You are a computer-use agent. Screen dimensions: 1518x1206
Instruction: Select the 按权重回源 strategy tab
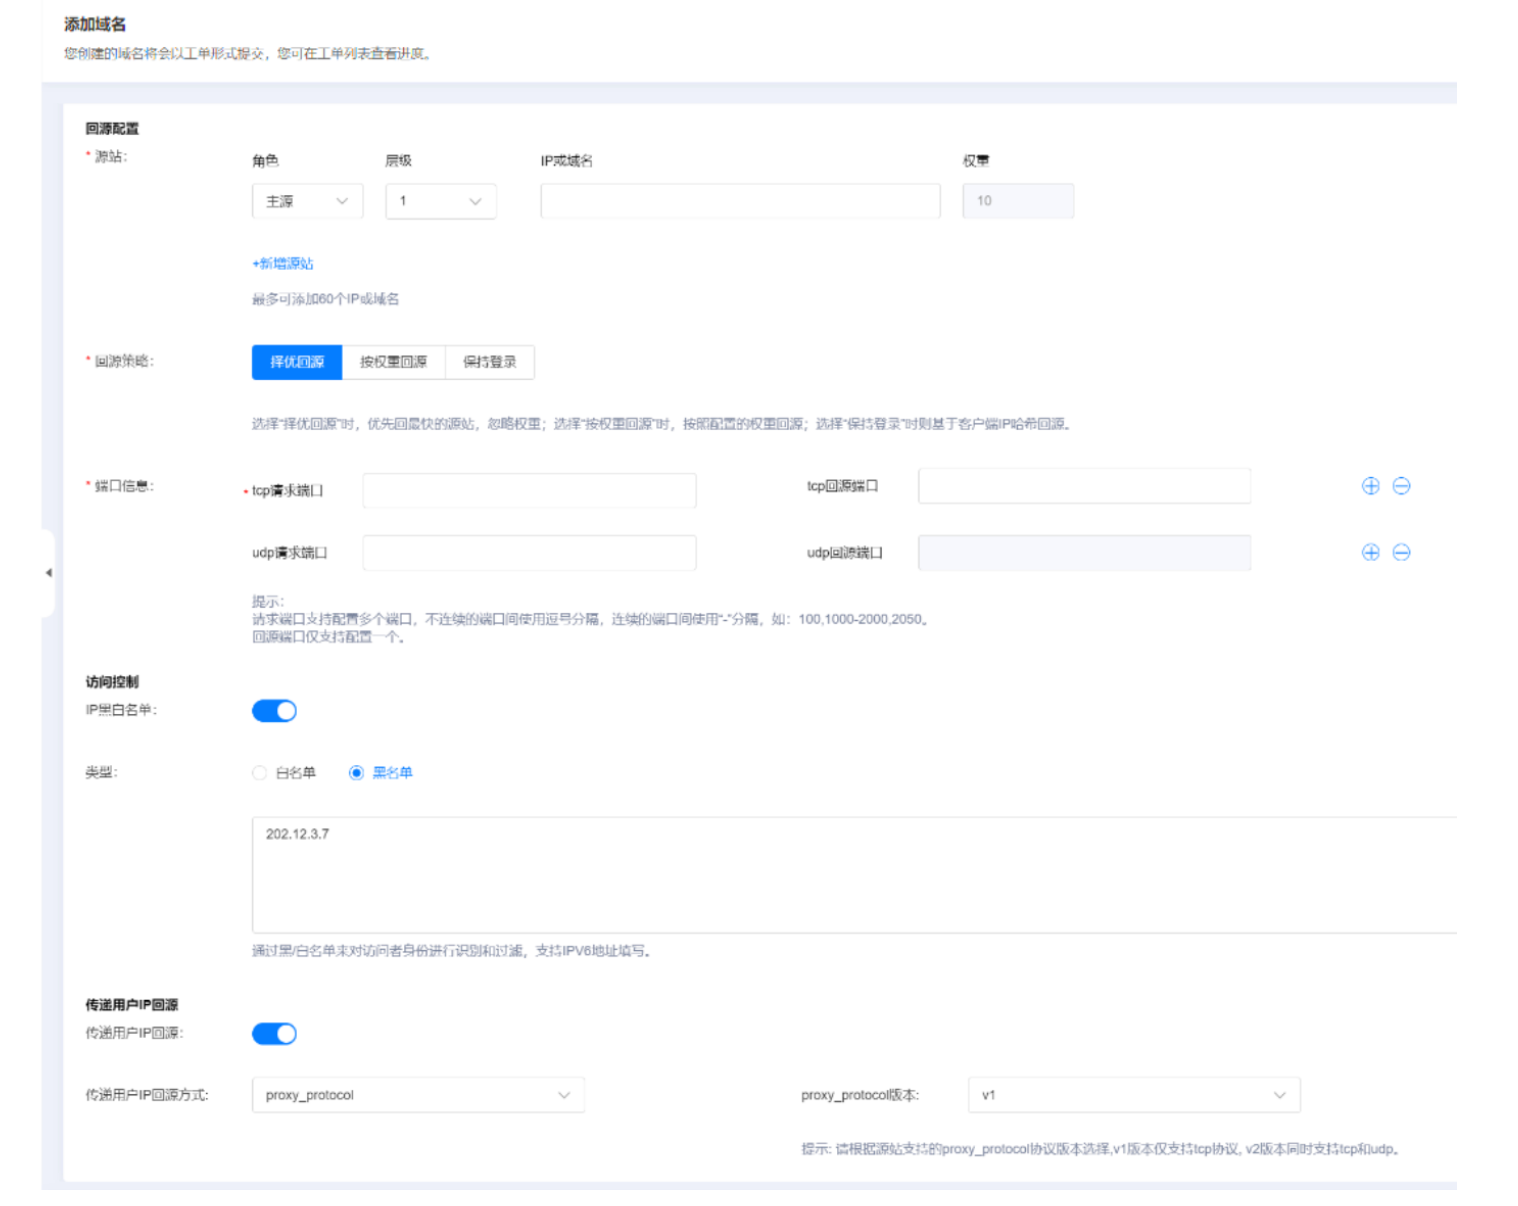coord(393,362)
